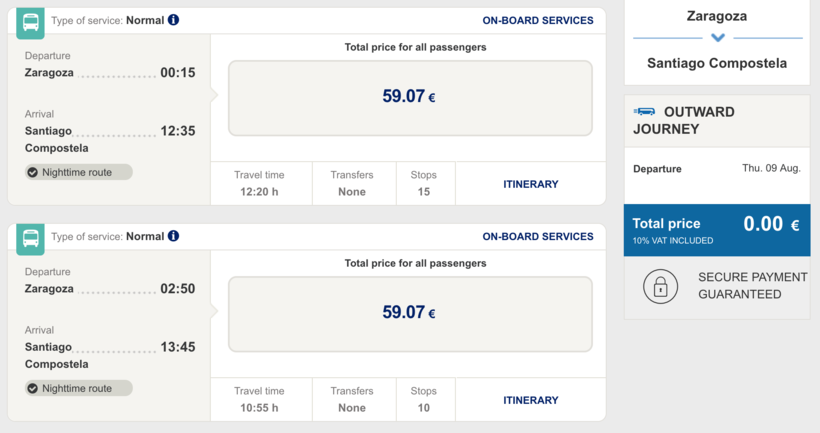
Task: Click the Outward Journey panel header
Action: click(x=717, y=121)
